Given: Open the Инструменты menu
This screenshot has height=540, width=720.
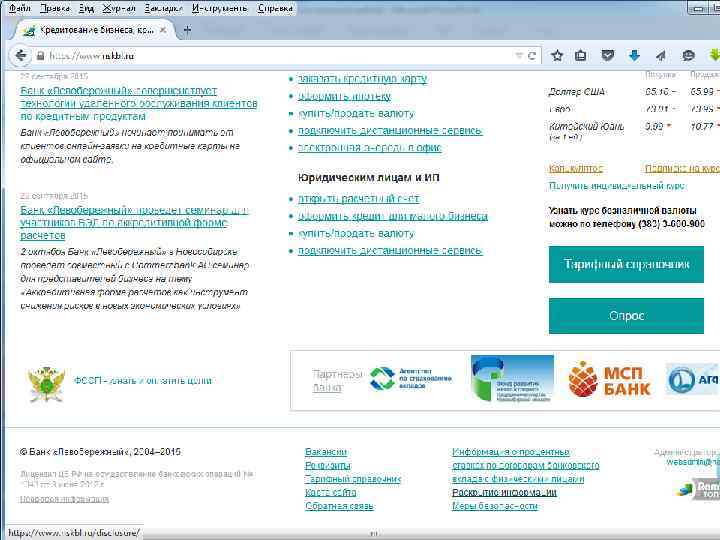Looking at the screenshot, I should click(x=219, y=8).
